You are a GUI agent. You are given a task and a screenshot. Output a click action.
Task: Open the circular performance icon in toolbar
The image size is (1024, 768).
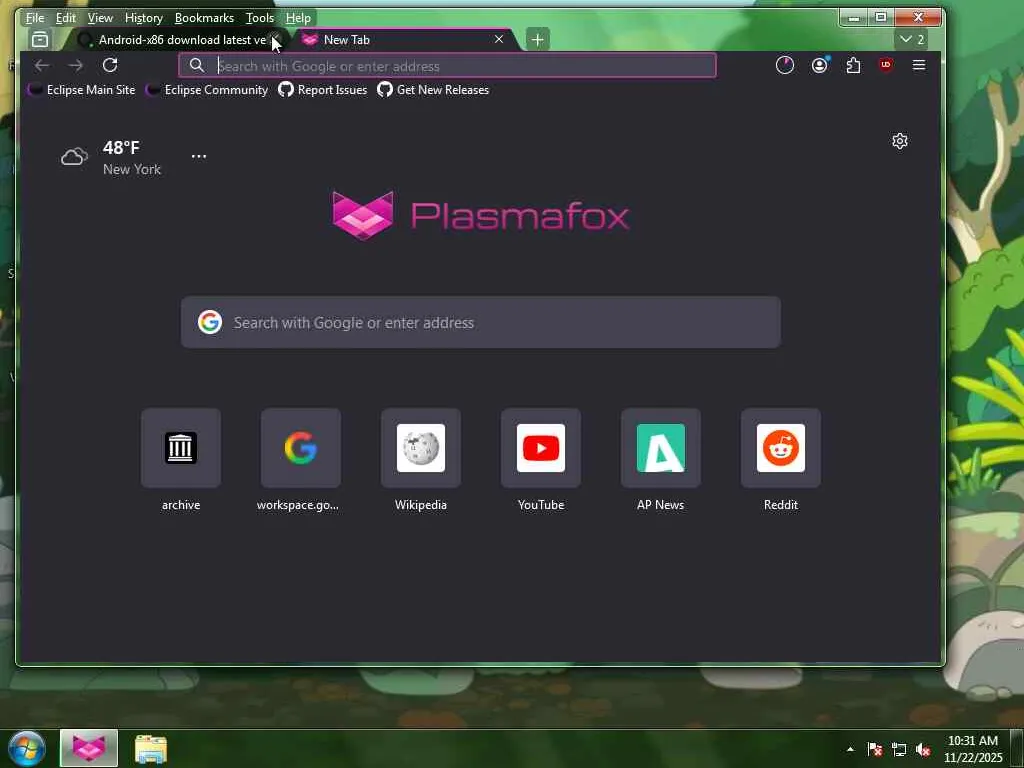[784, 65]
